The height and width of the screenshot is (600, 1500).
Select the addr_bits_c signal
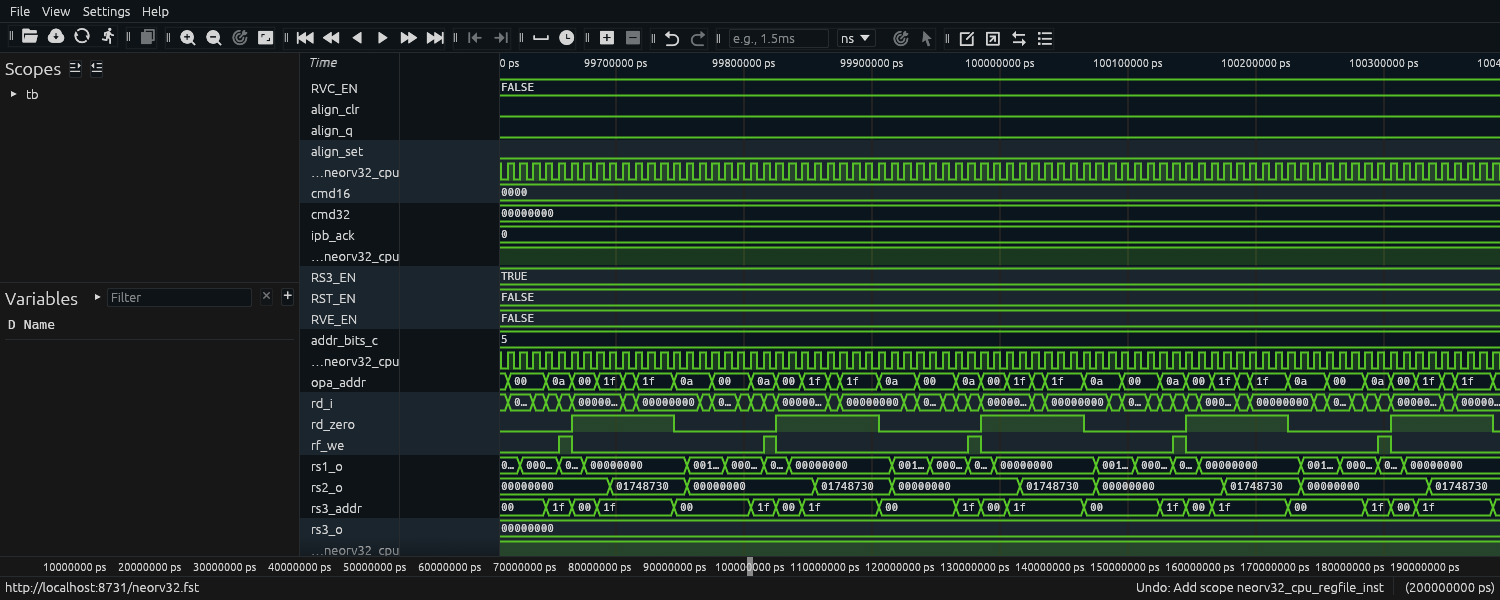click(344, 340)
